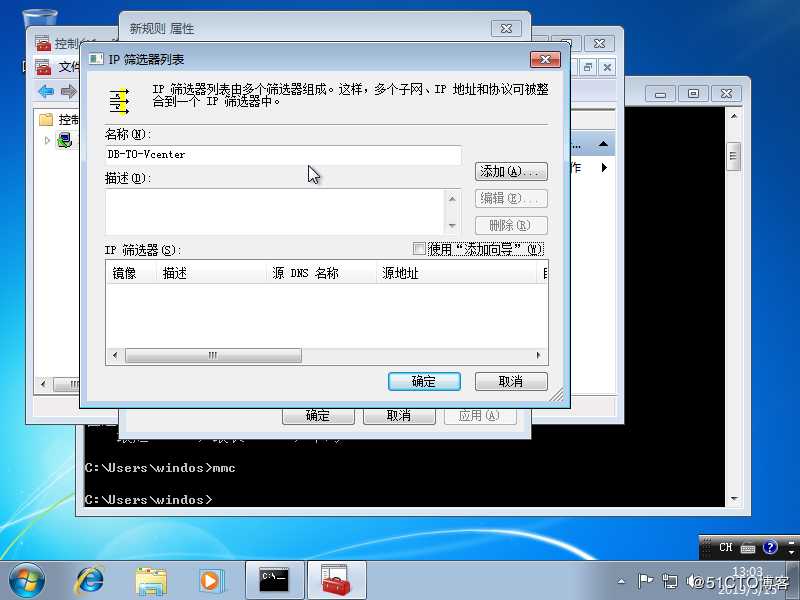Open the Windows Start menu
Viewport: 800px width, 600px height.
coord(27,581)
